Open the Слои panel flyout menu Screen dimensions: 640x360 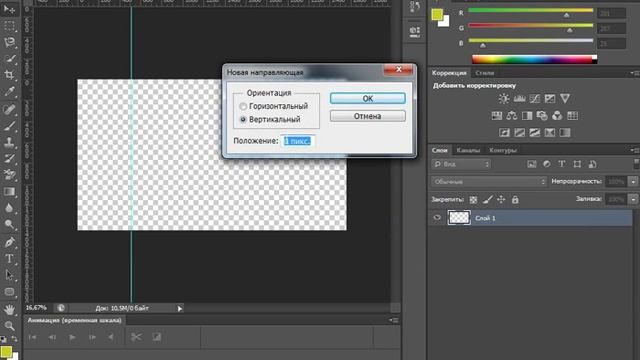pos(634,150)
